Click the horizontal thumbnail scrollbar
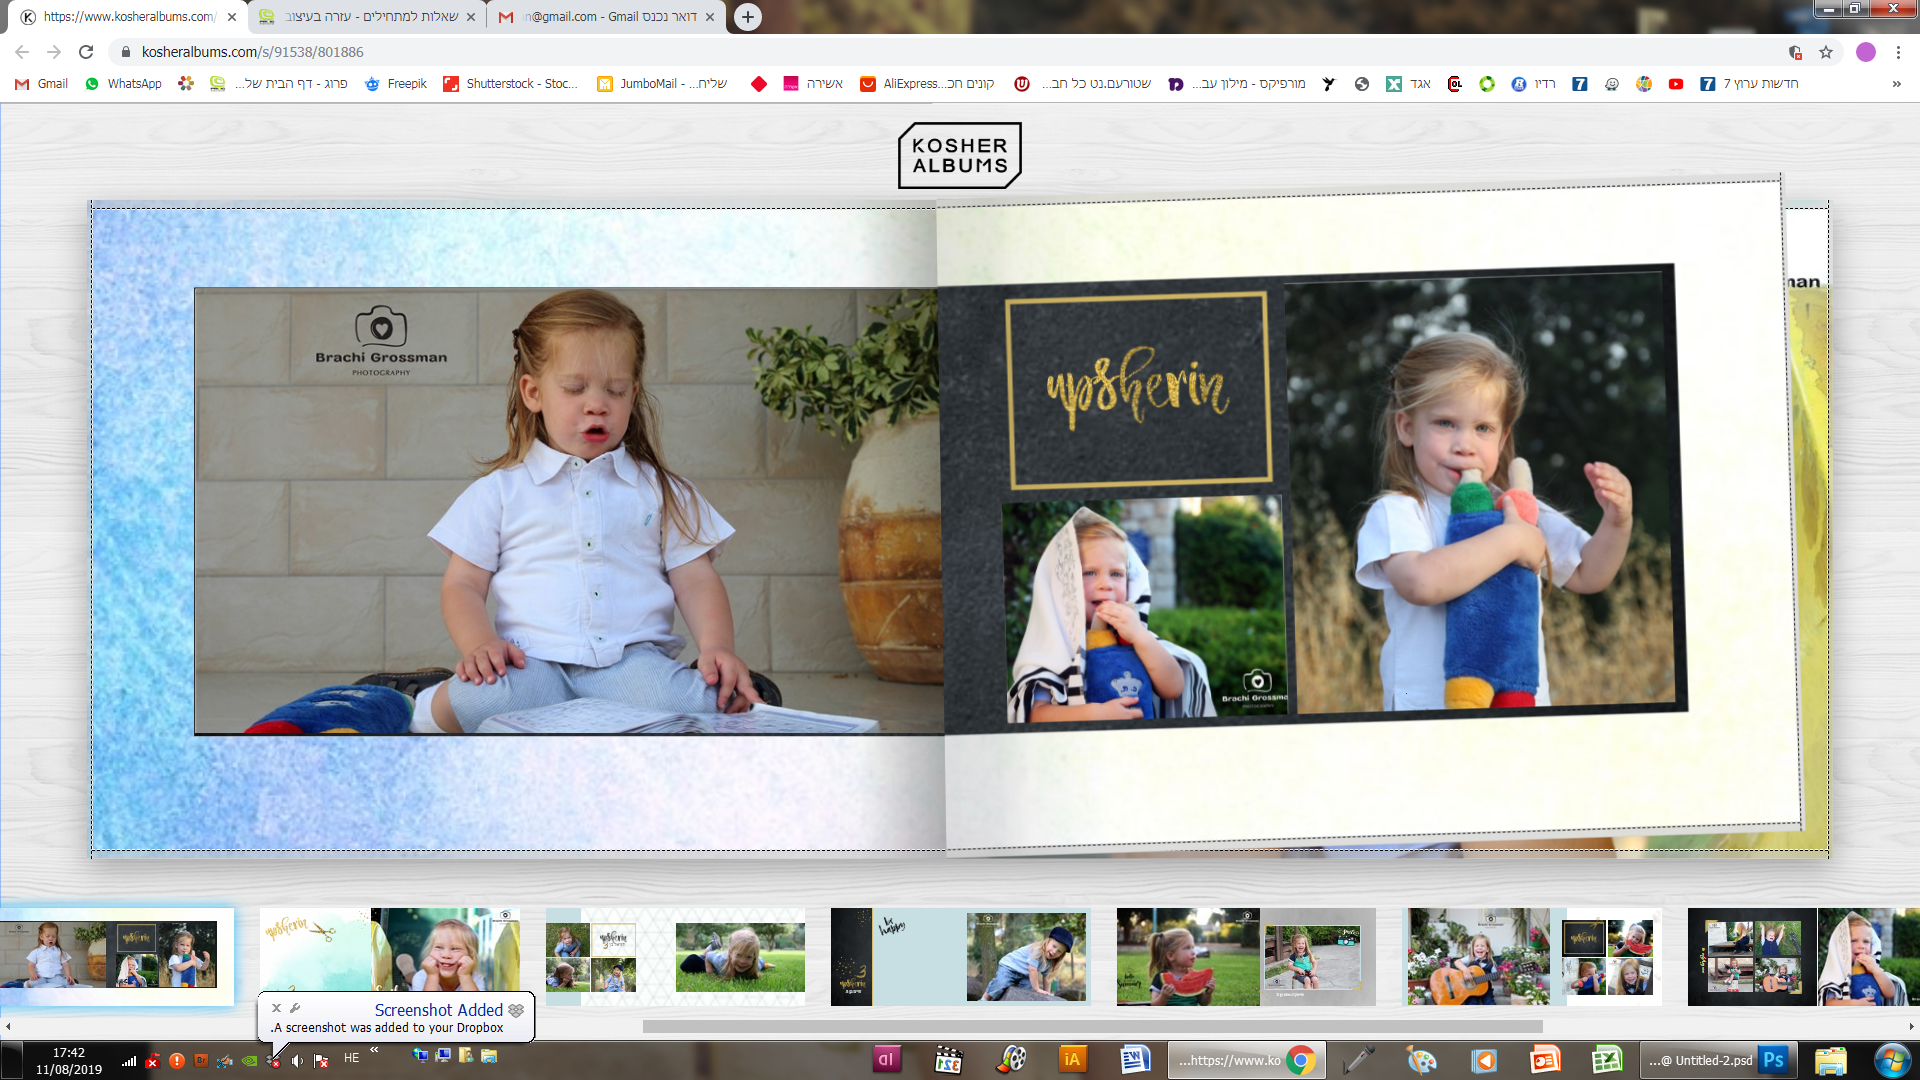 point(1092,1026)
